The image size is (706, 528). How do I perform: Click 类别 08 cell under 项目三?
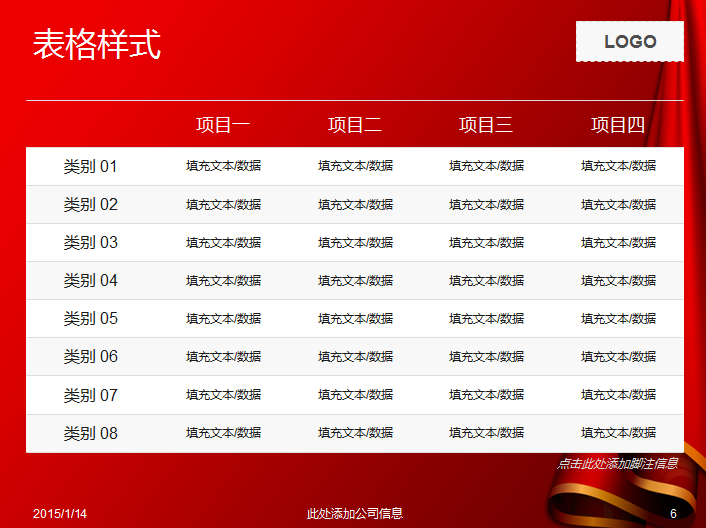click(x=486, y=433)
